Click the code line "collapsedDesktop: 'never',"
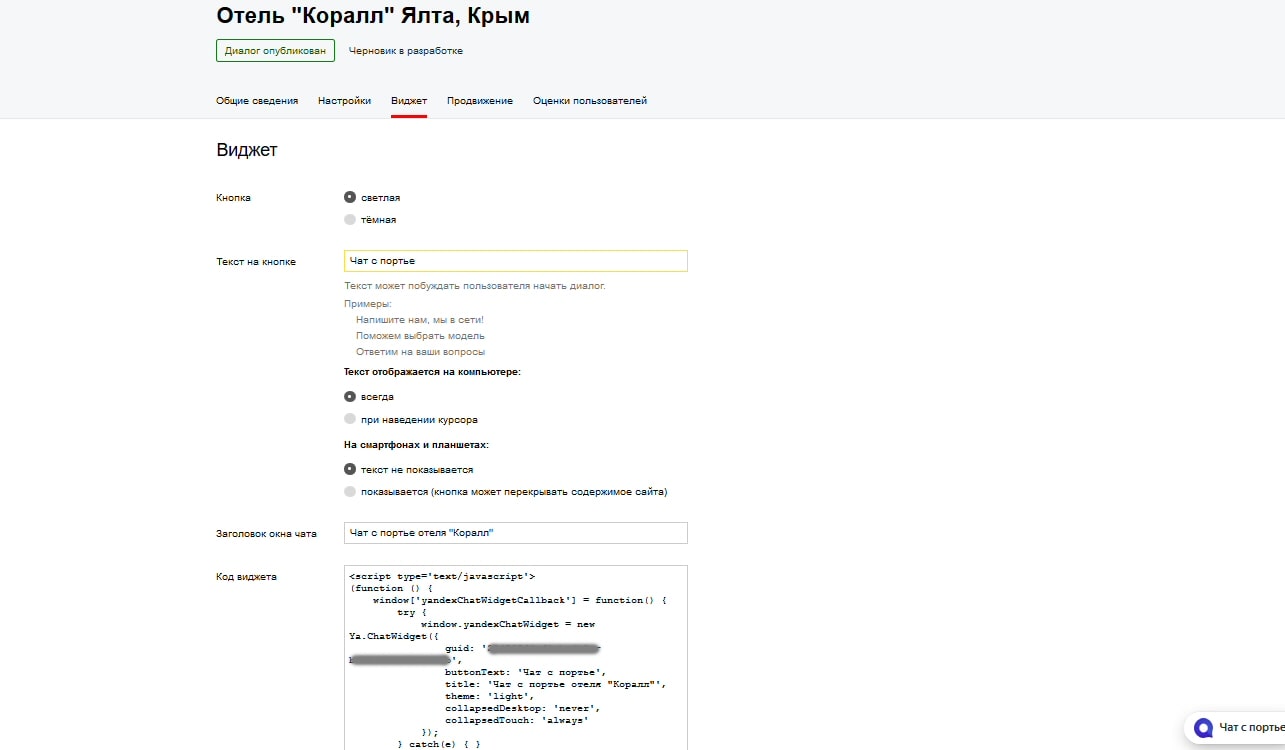The height and width of the screenshot is (750, 1285). coord(522,709)
